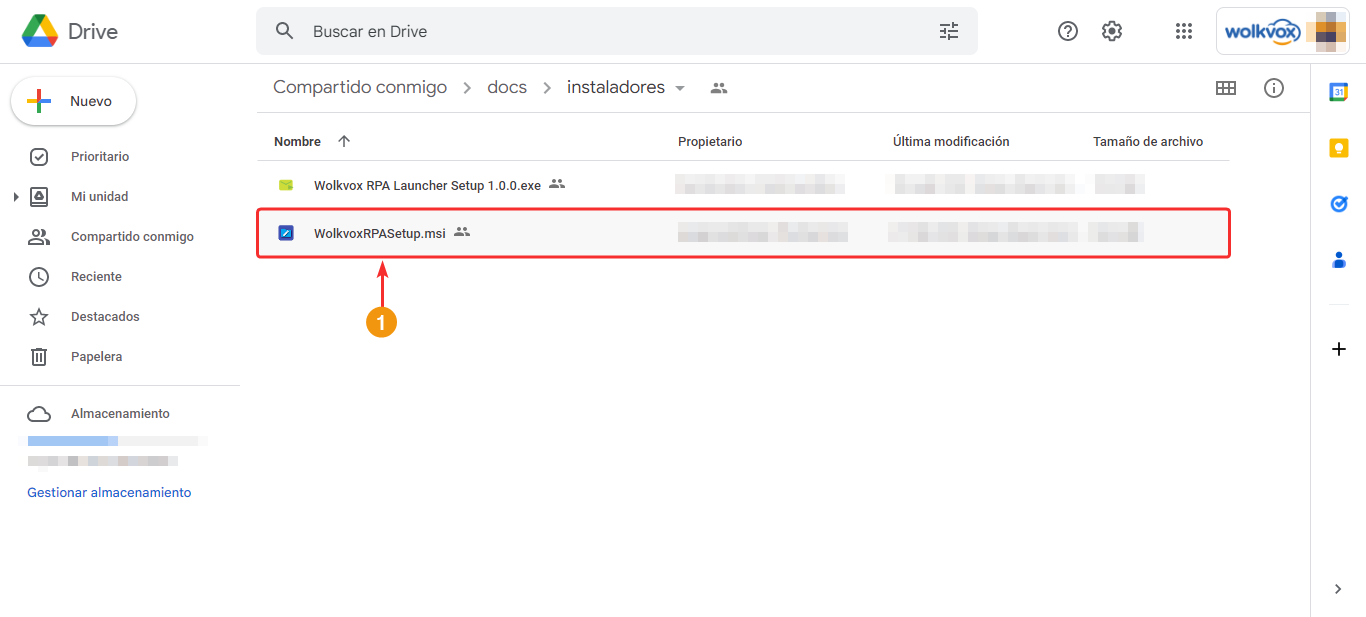Viewport: 1366px width, 617px height.
Task: Sort by Última modificación column
Action: click(951, 142)
